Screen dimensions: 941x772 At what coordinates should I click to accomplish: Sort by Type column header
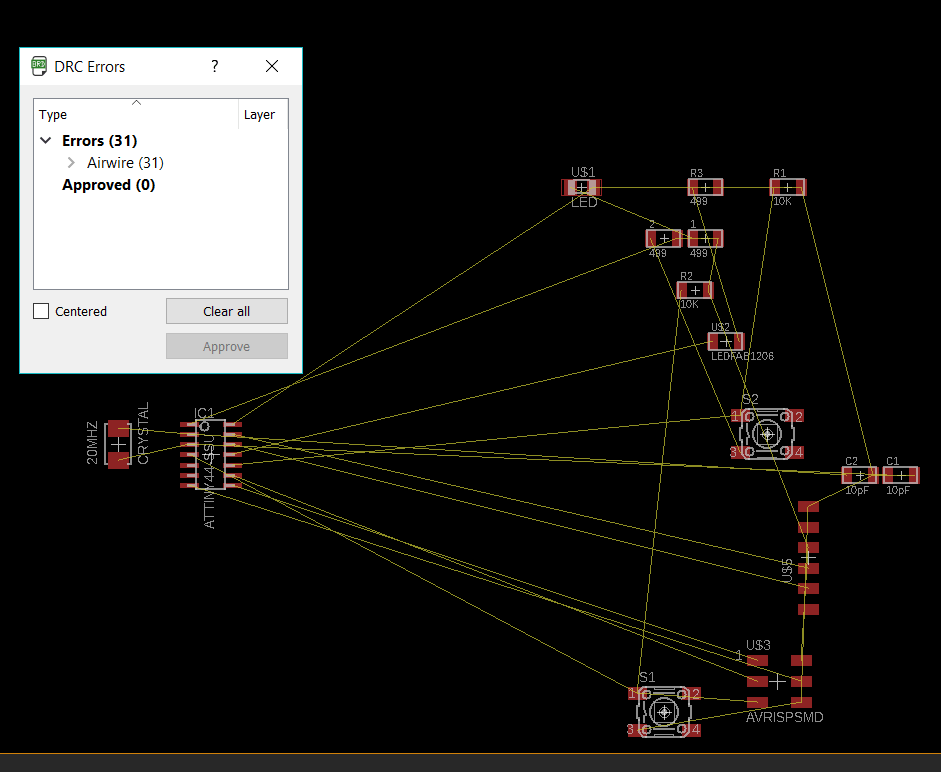(136, 114)
